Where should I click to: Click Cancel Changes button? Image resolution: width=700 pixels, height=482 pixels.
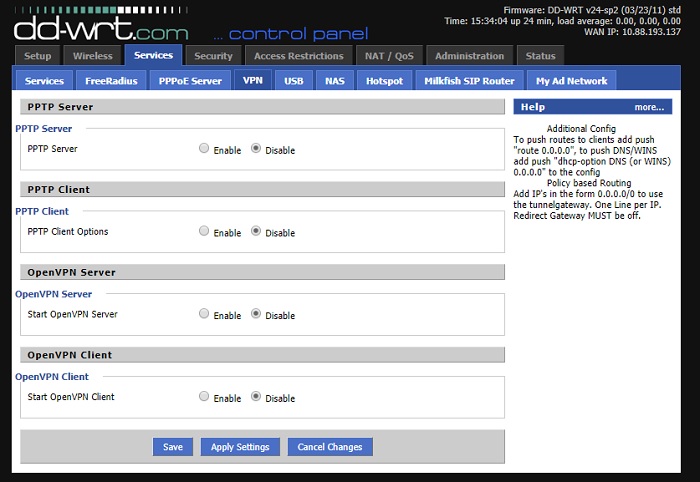[330, 447]
